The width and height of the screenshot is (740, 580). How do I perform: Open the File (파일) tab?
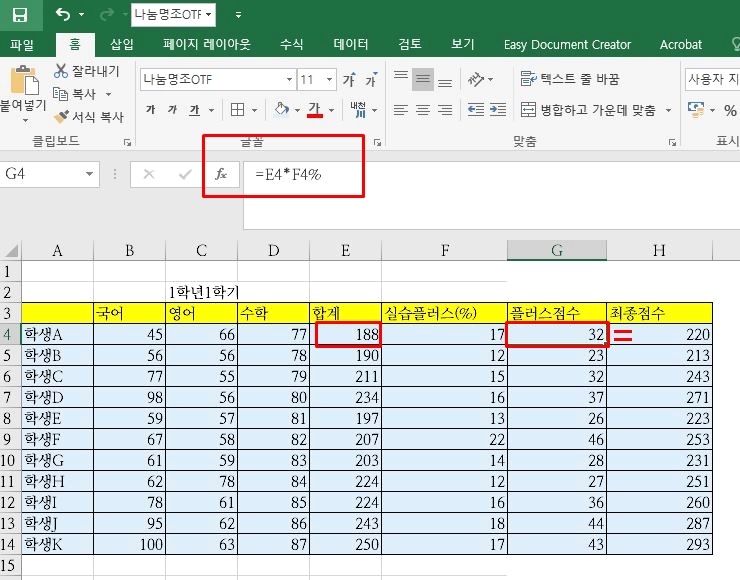(22, 45)
